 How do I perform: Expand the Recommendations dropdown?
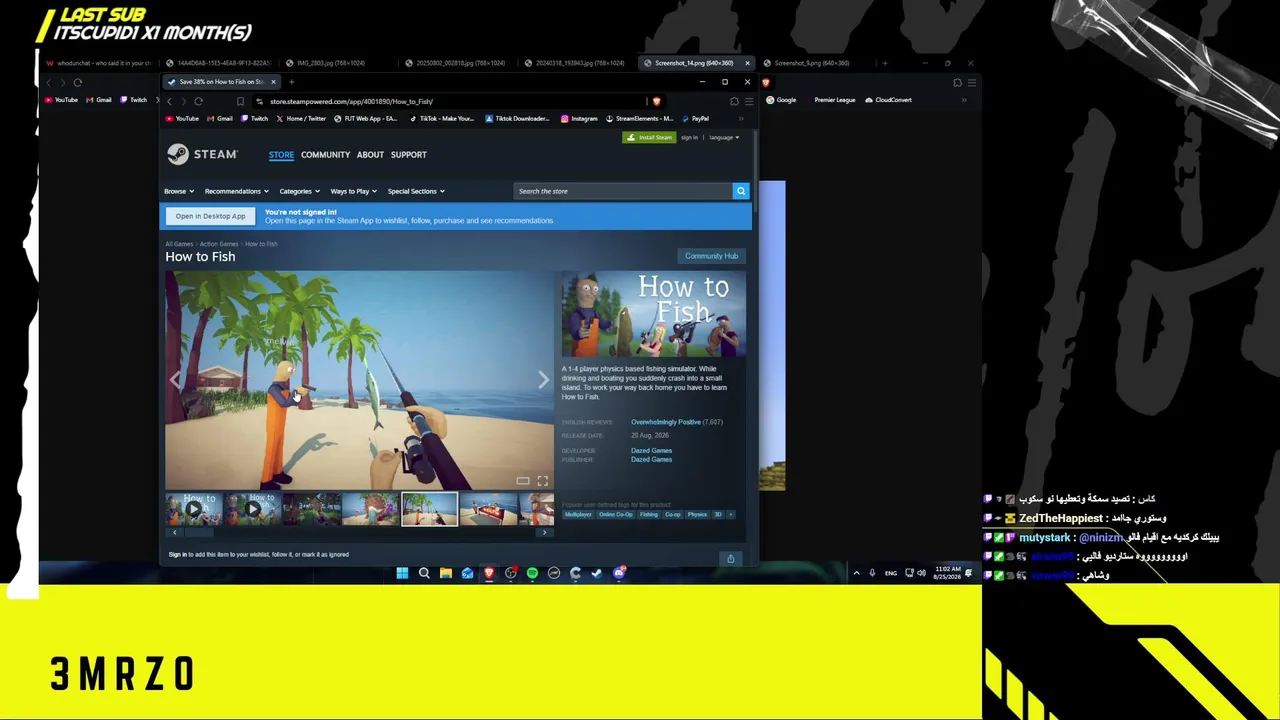pos(236,191)
